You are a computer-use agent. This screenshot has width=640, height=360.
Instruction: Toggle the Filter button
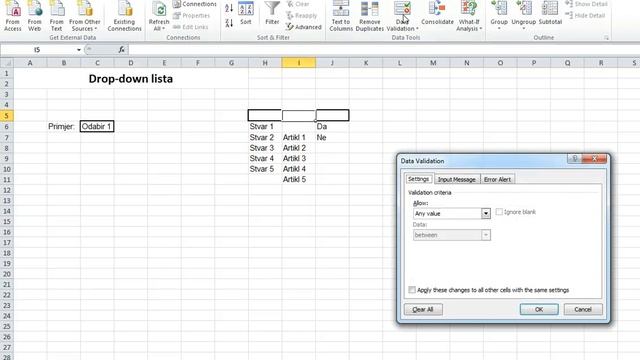(x=272, y=14)
